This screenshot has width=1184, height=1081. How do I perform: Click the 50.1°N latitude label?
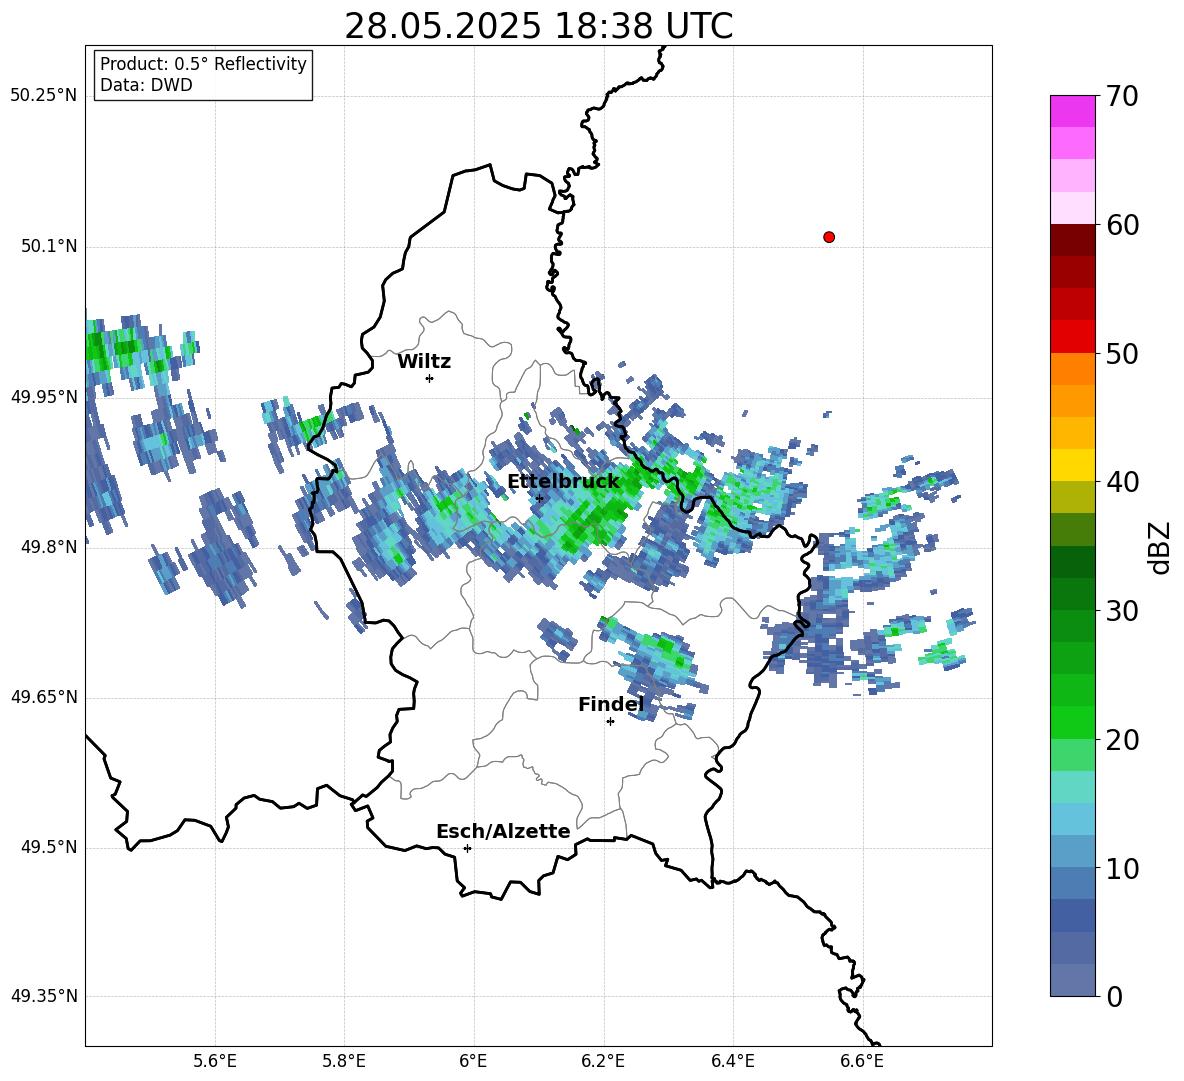click(x=49, y=246)
